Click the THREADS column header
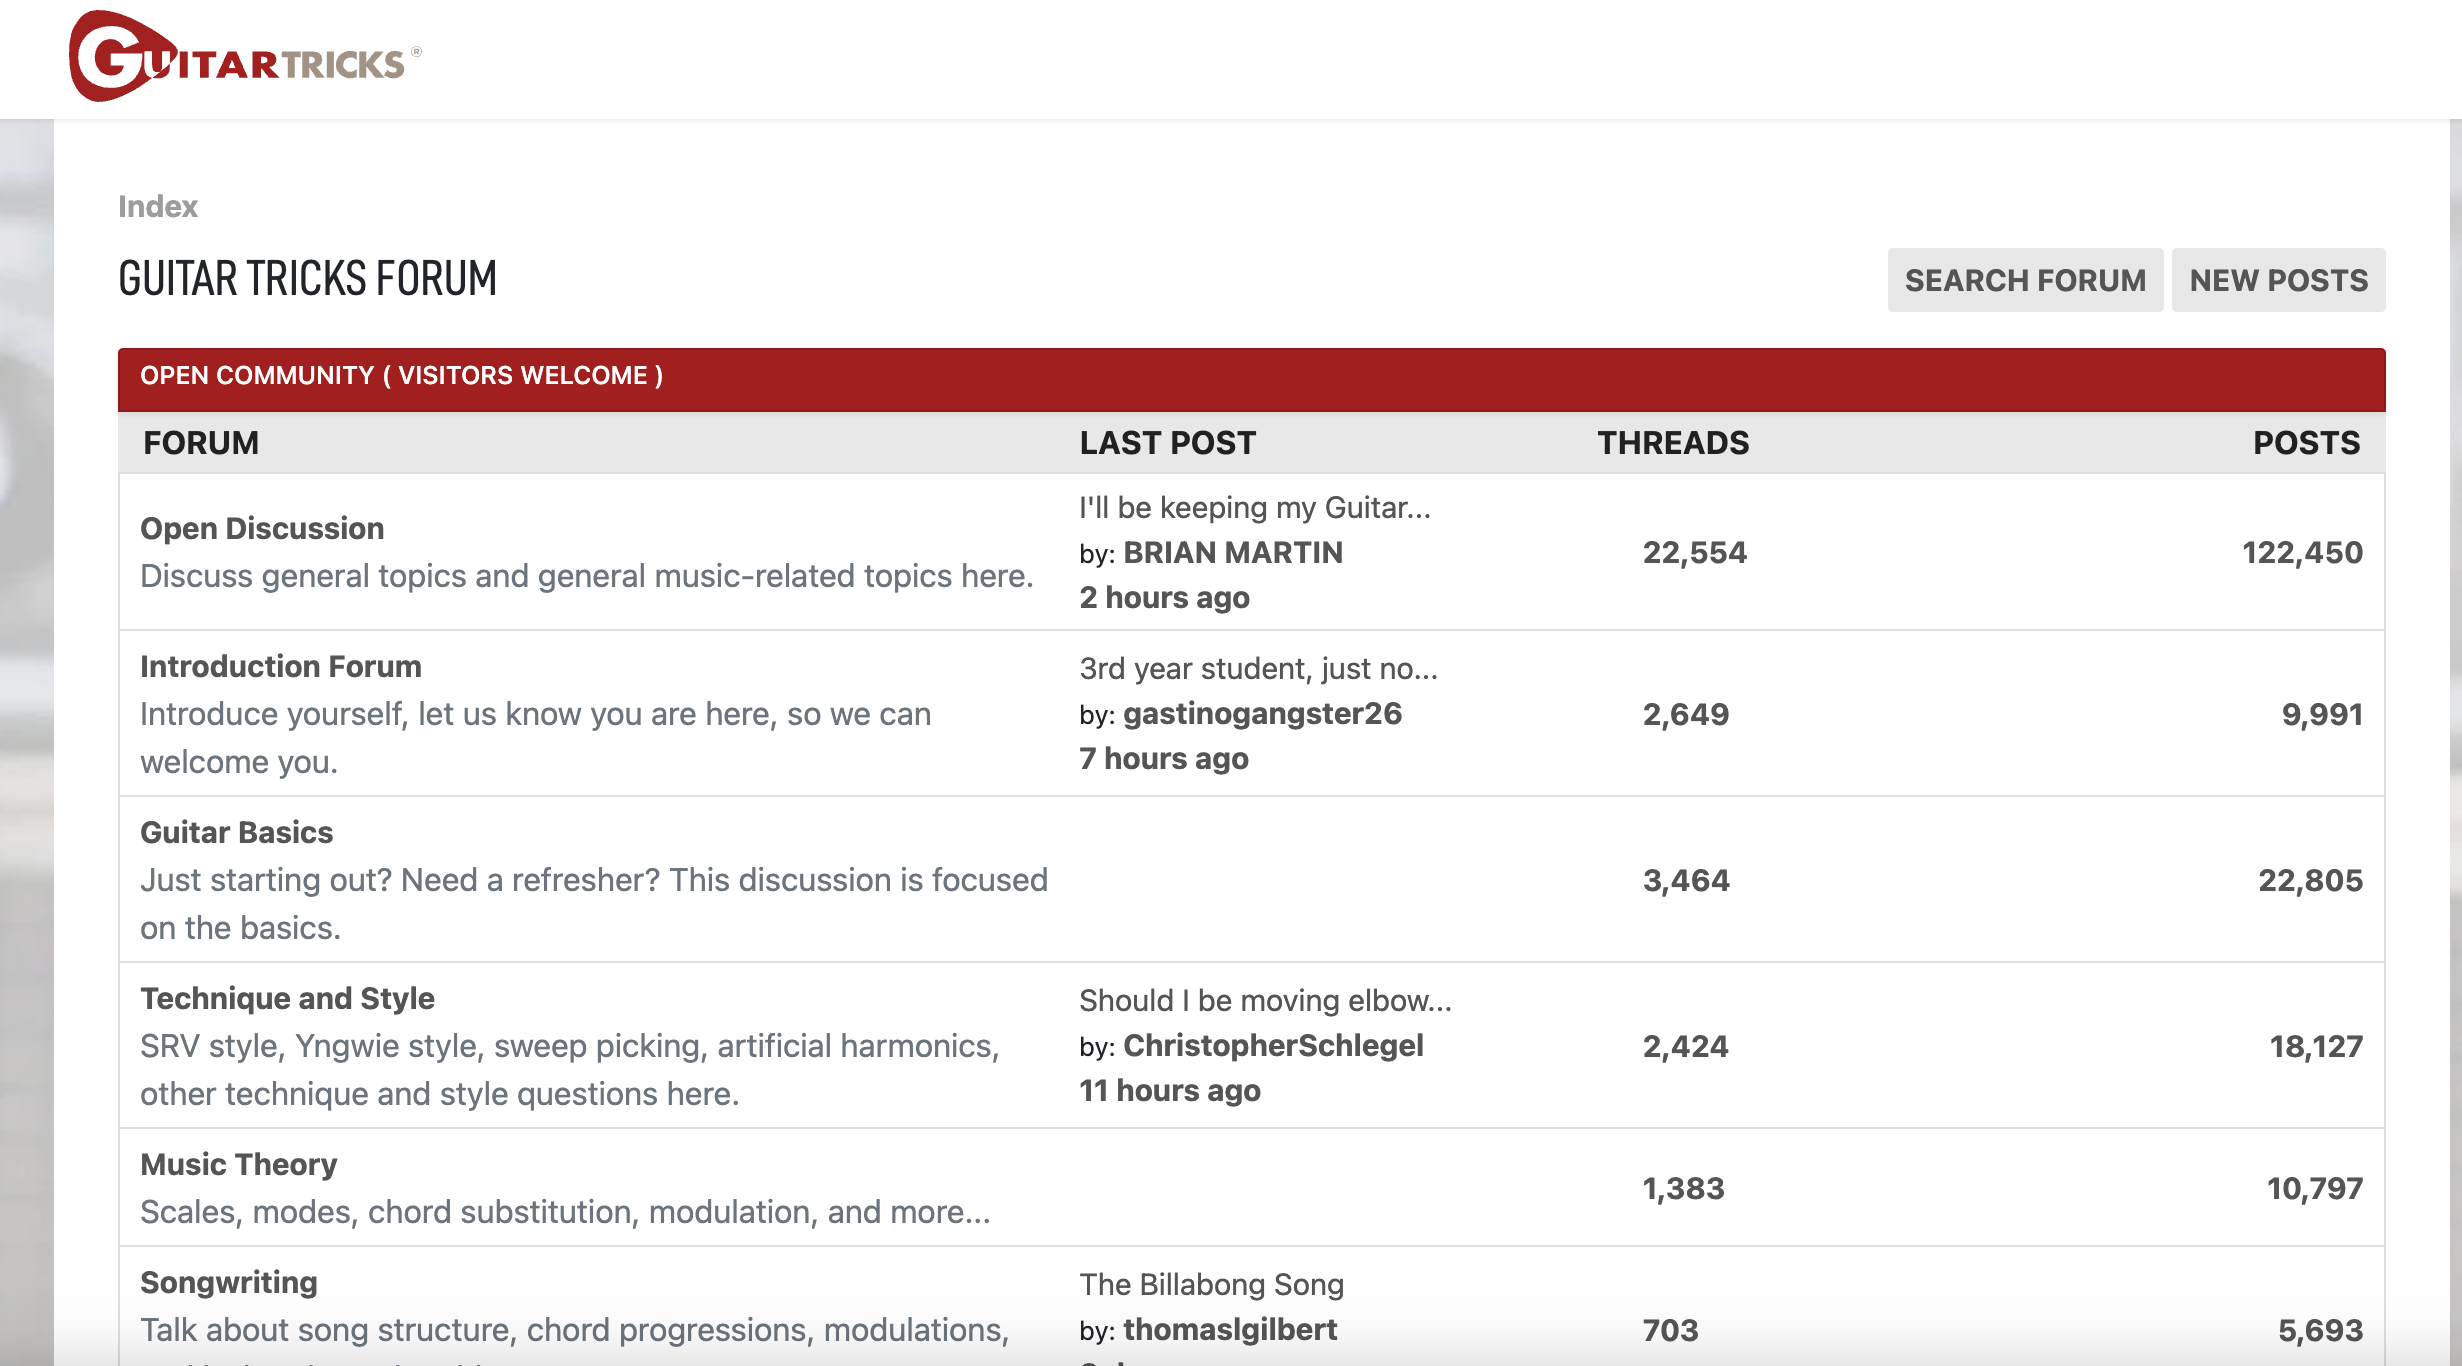The image size is (2462, 1366). (x=1673, y=442)
